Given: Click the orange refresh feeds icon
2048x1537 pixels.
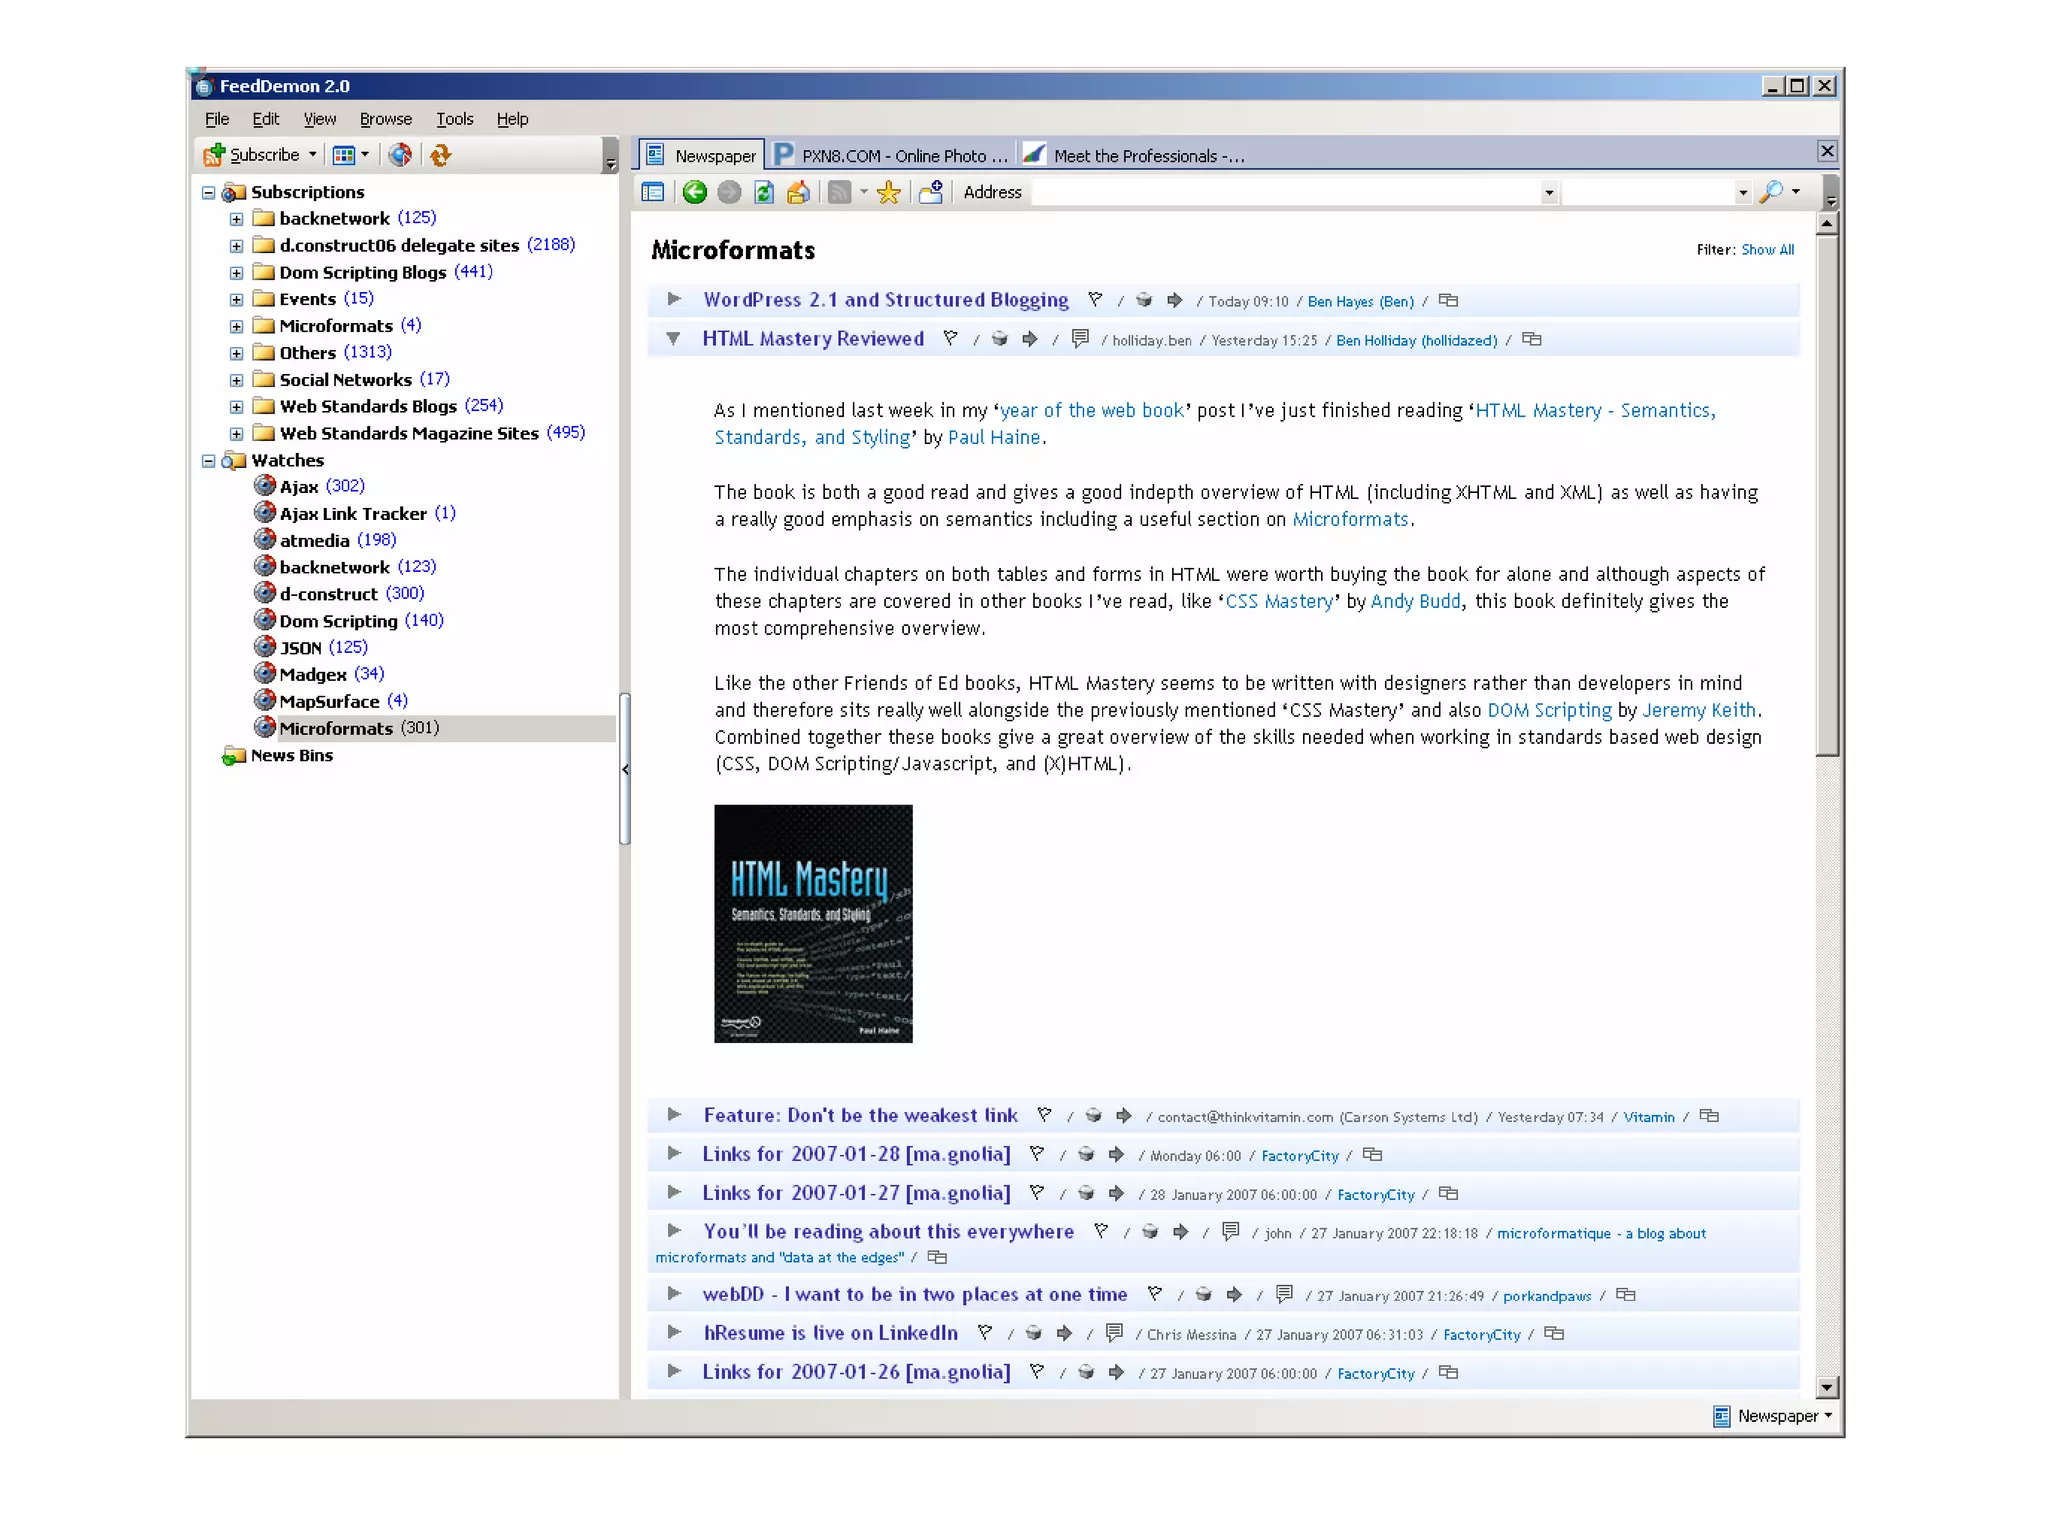Looking at the screenshot, I should [441, 155].
